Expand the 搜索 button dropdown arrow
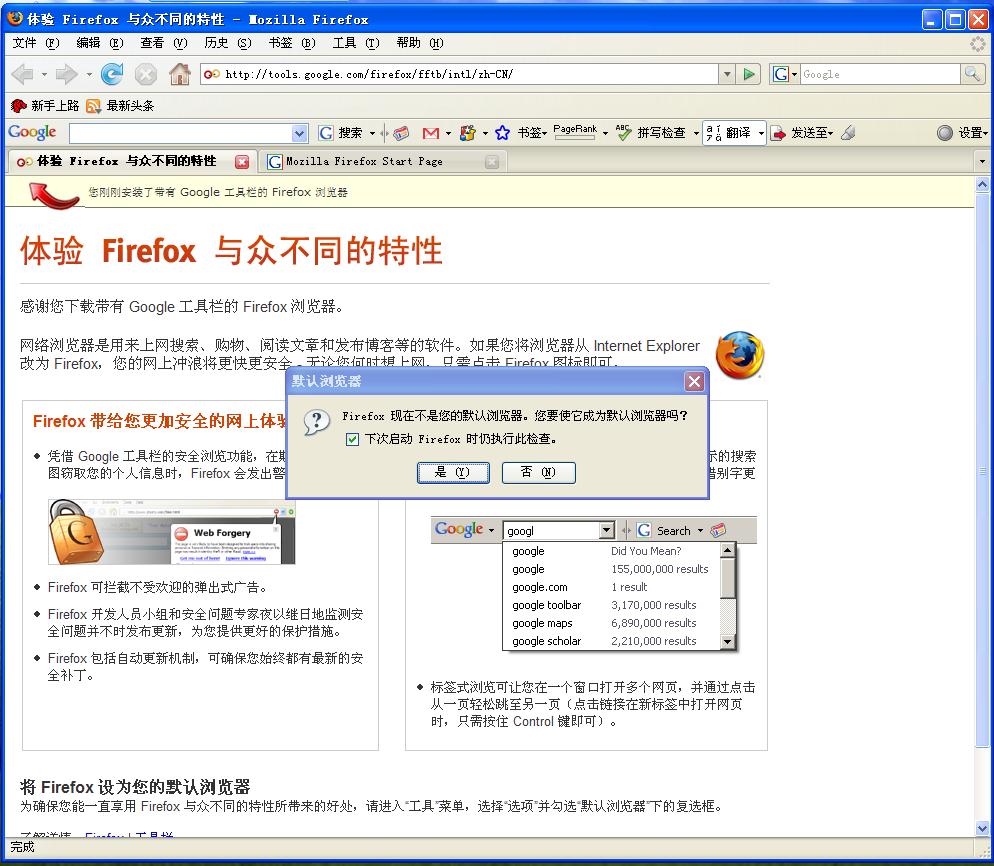Screen dimensions: 994x866 click(x=373, y=133)
